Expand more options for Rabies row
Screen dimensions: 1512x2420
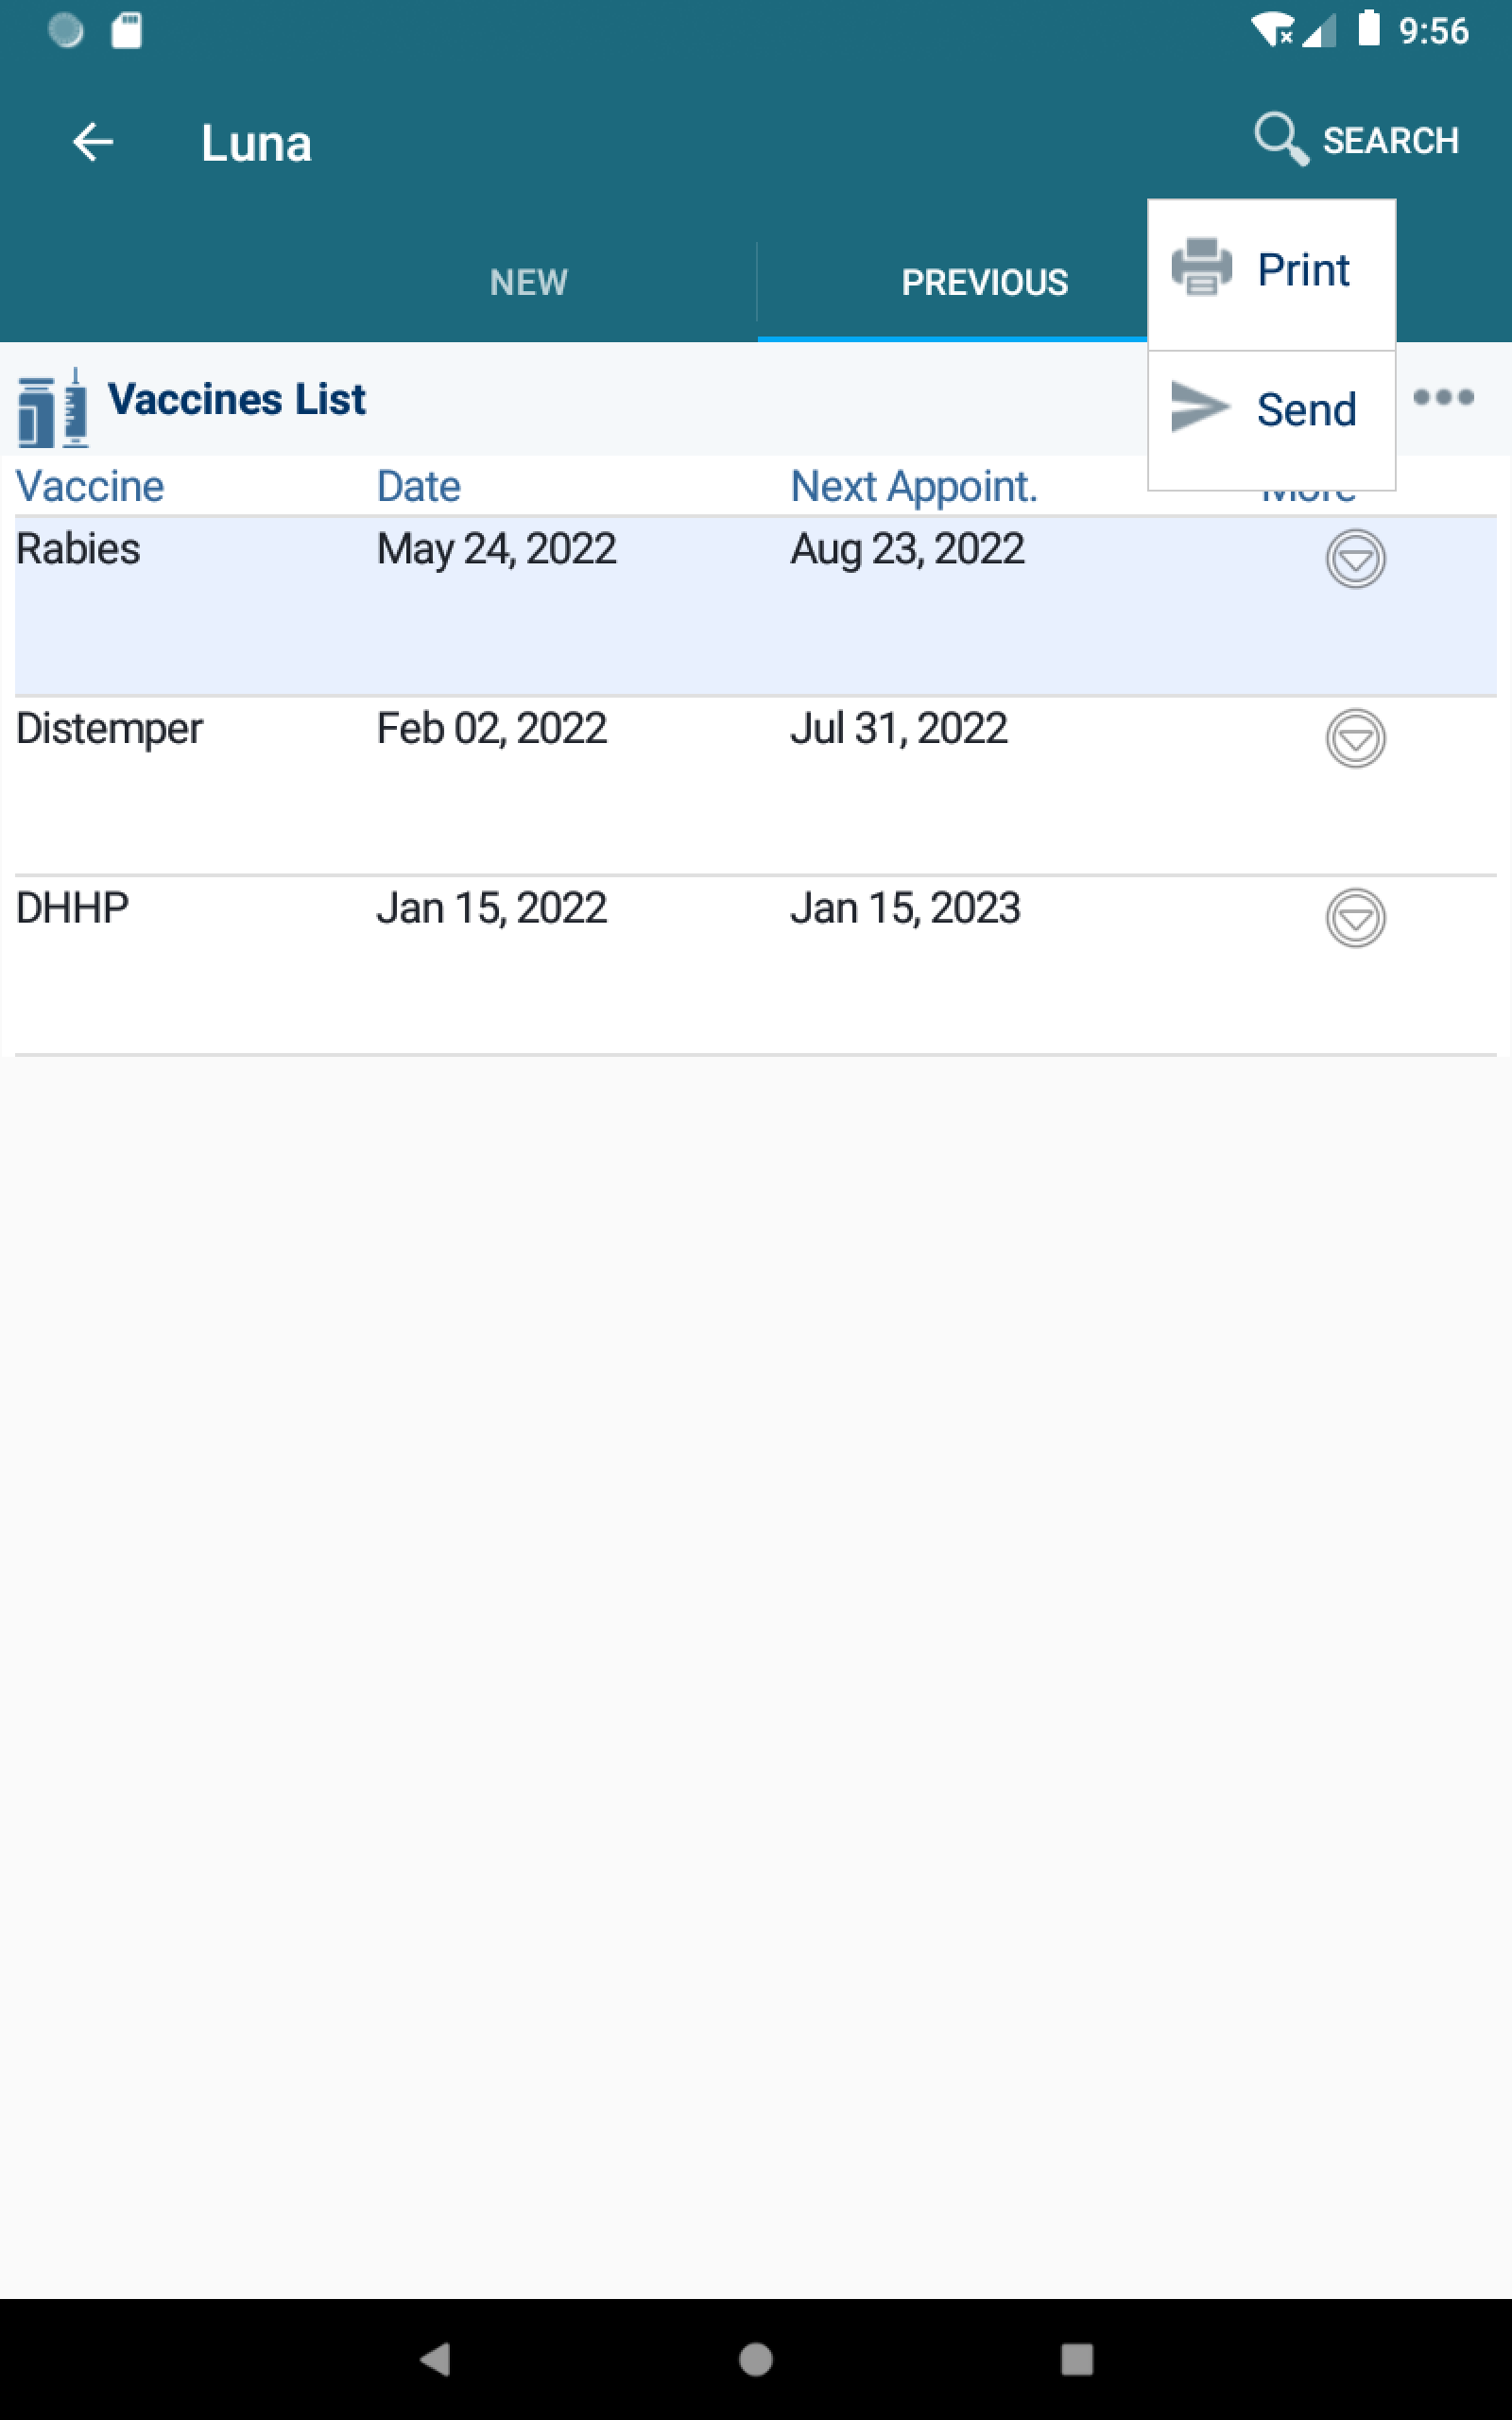pos(1355,559)
